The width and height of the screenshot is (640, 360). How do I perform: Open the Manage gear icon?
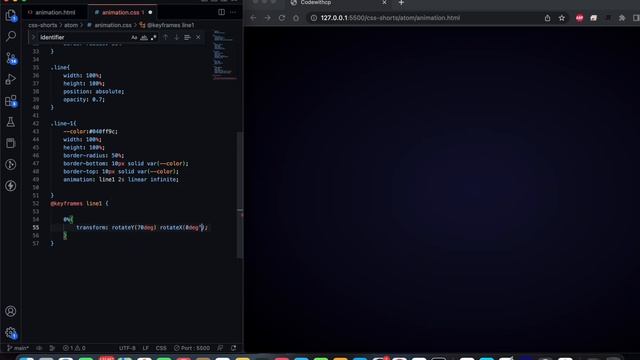[x=11, y=333]
